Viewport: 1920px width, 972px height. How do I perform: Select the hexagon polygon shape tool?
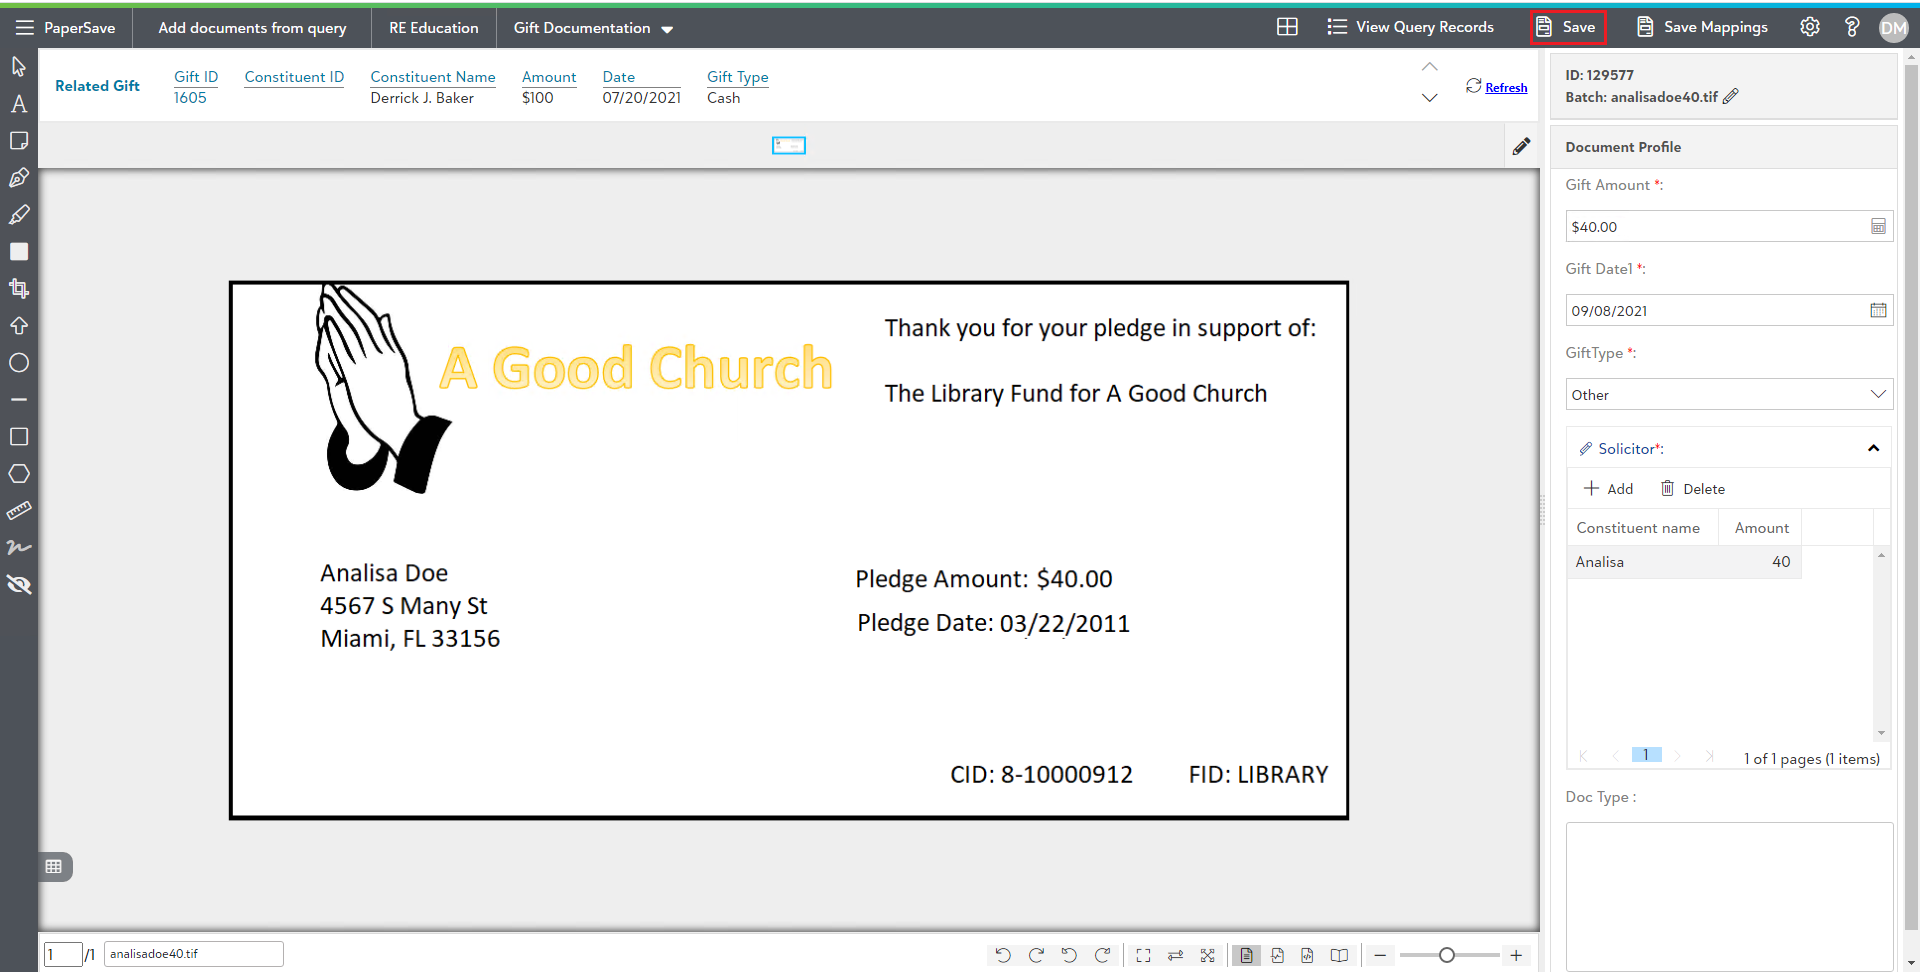click(x=18, y=474)
